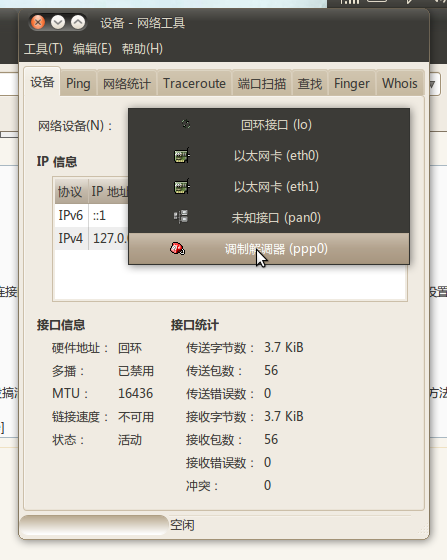Click the red ppp0 modem icon
The image size is (447, 560).
pos(177,249)
